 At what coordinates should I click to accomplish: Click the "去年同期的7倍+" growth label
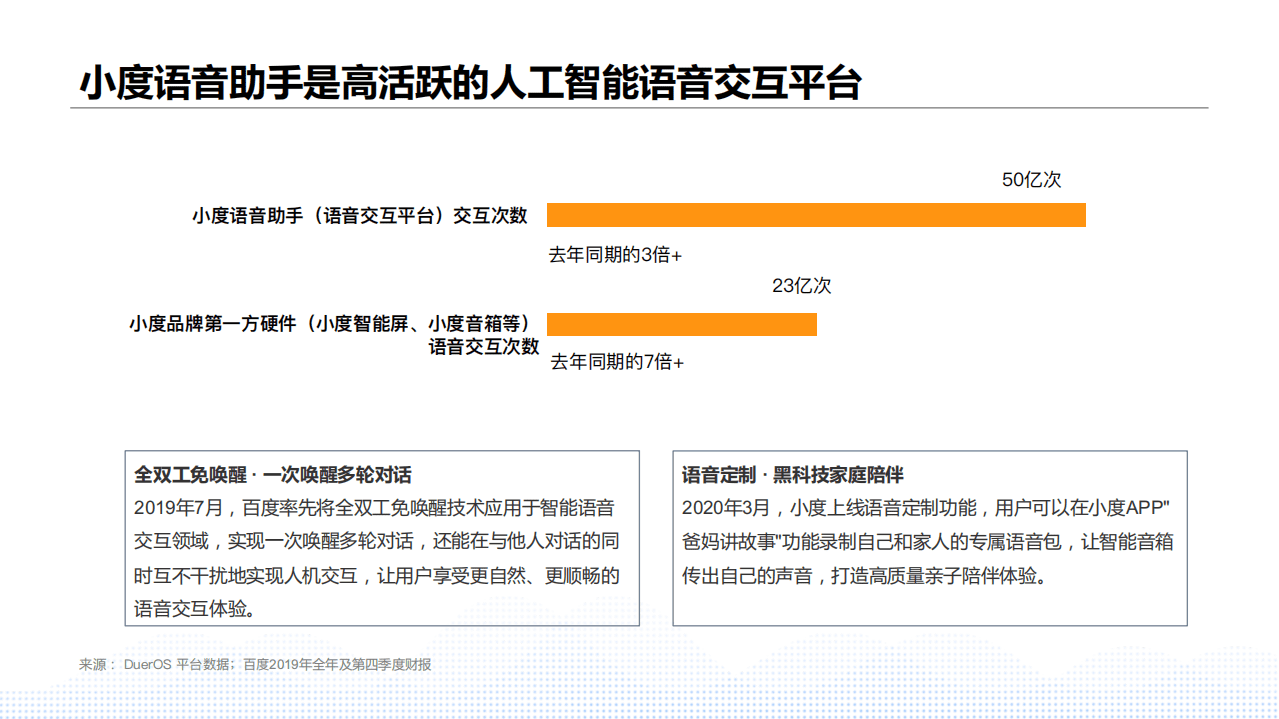coord(617,360)
